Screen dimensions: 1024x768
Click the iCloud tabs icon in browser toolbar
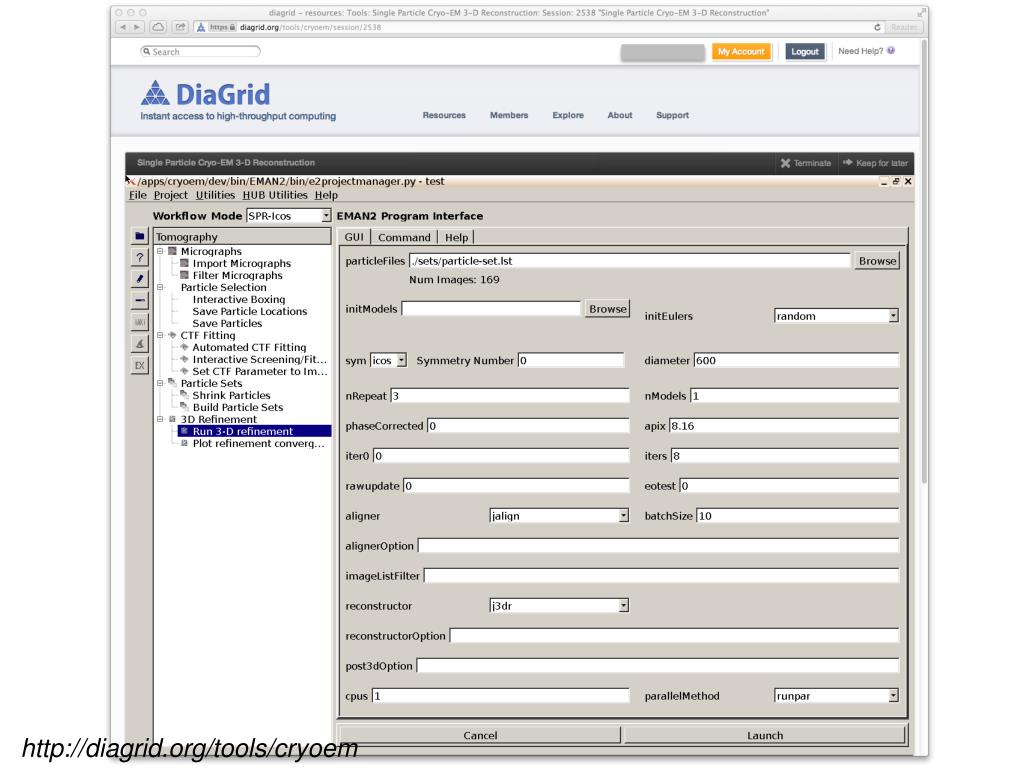point(158,27)
